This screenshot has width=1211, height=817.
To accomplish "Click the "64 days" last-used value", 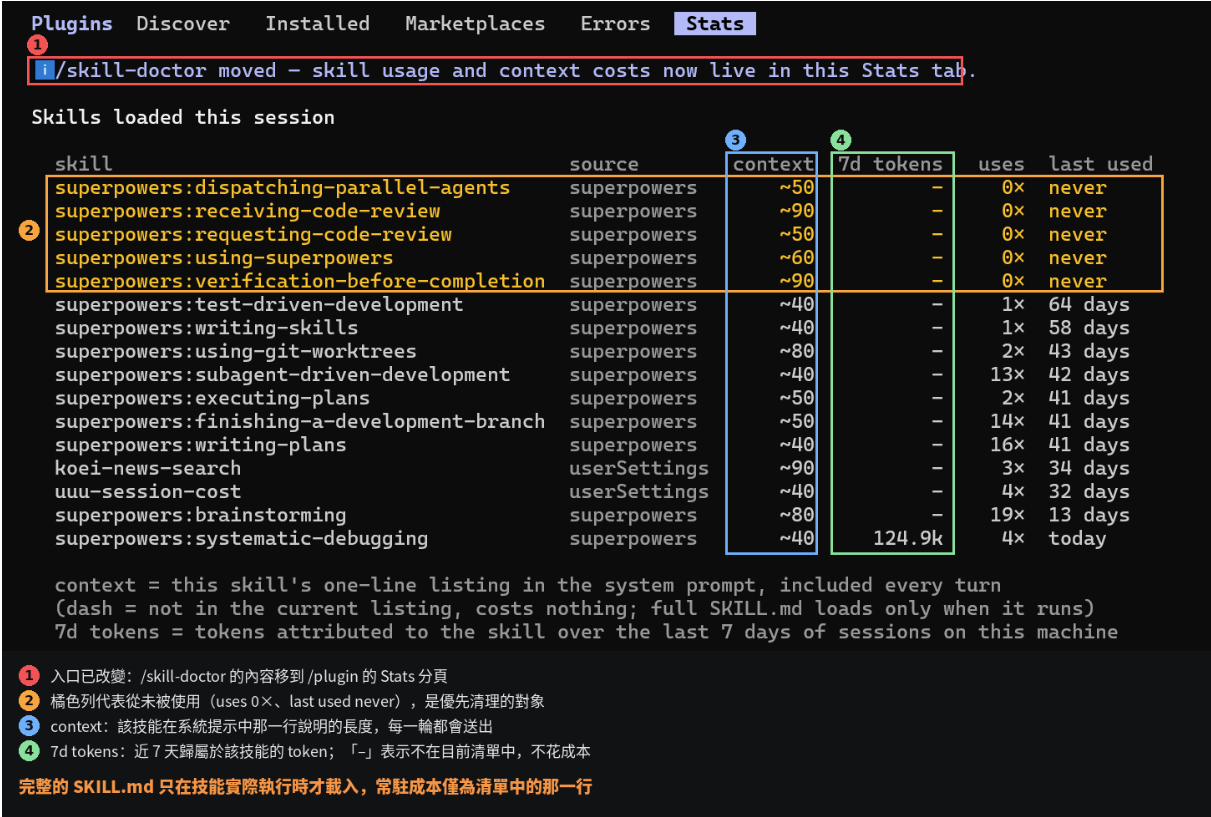I will point(1089,305).
